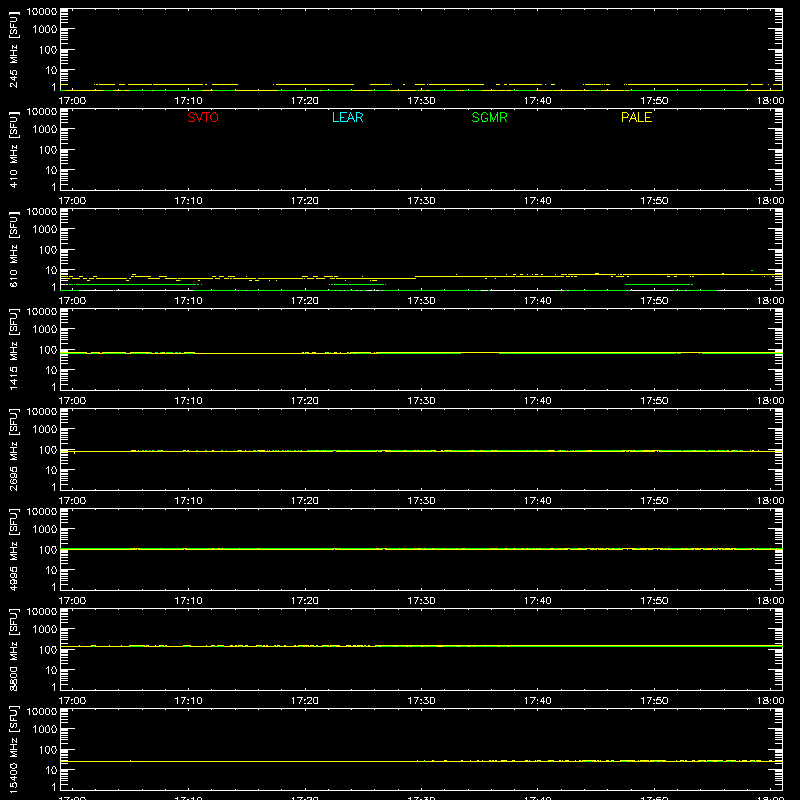
Task: Select the 410 MHz [SFU] axis title
Action: pos(14,149)
